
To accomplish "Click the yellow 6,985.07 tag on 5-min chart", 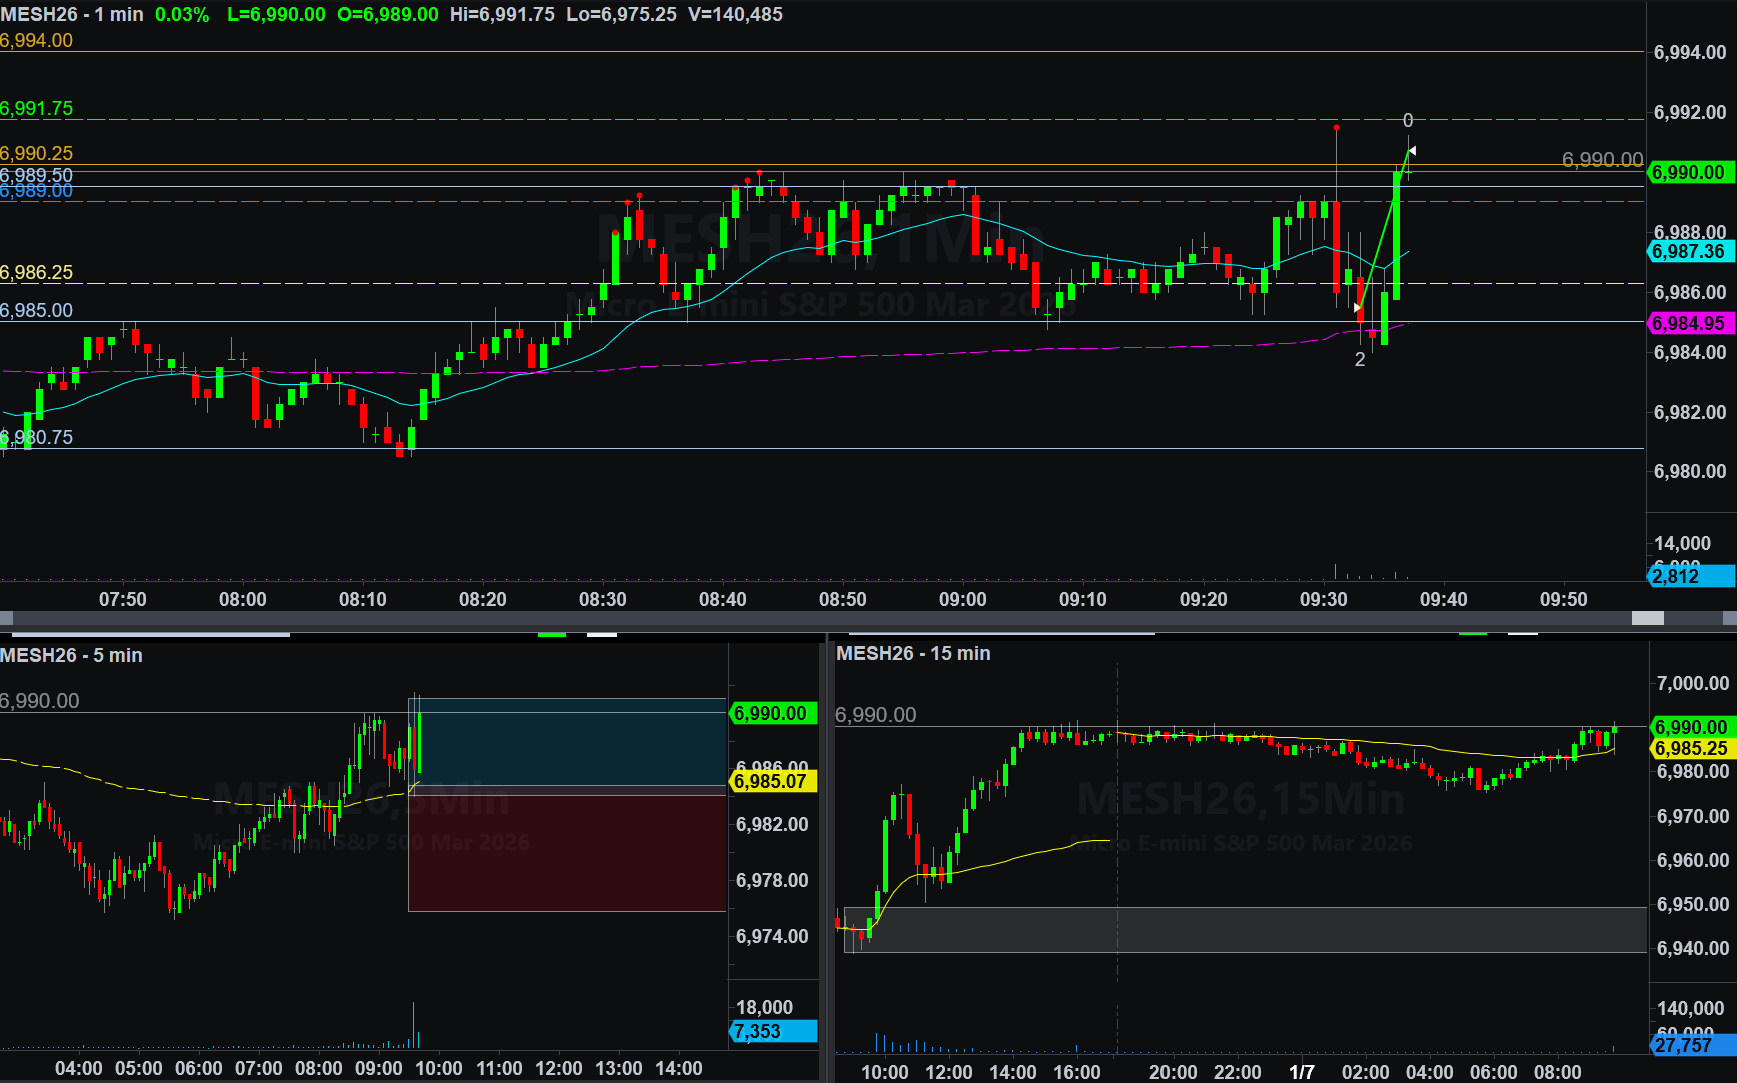I will 772,781.
